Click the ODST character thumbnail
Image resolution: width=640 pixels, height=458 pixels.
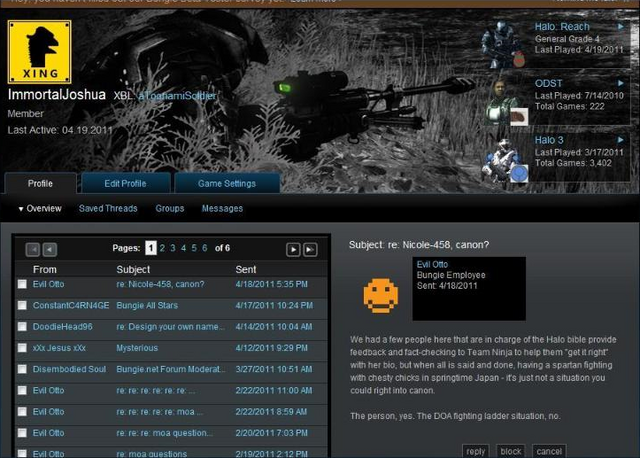click(x=506, y=102)
